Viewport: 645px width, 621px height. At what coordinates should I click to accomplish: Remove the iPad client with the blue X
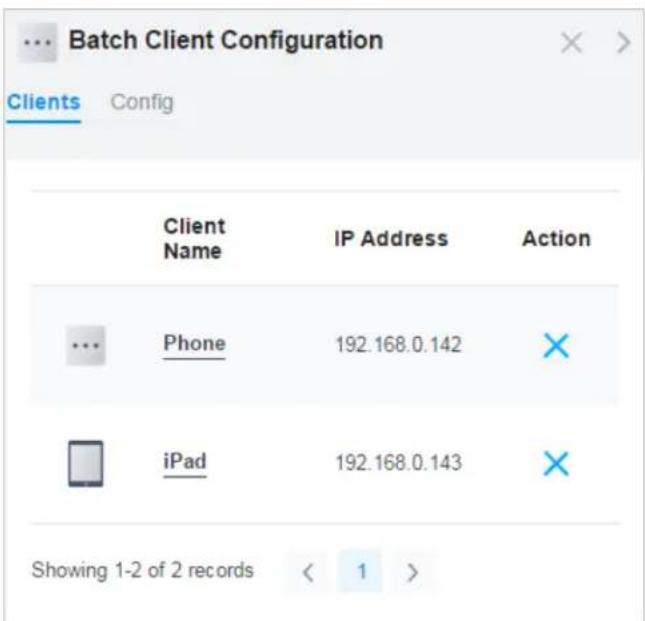point(556,463)
